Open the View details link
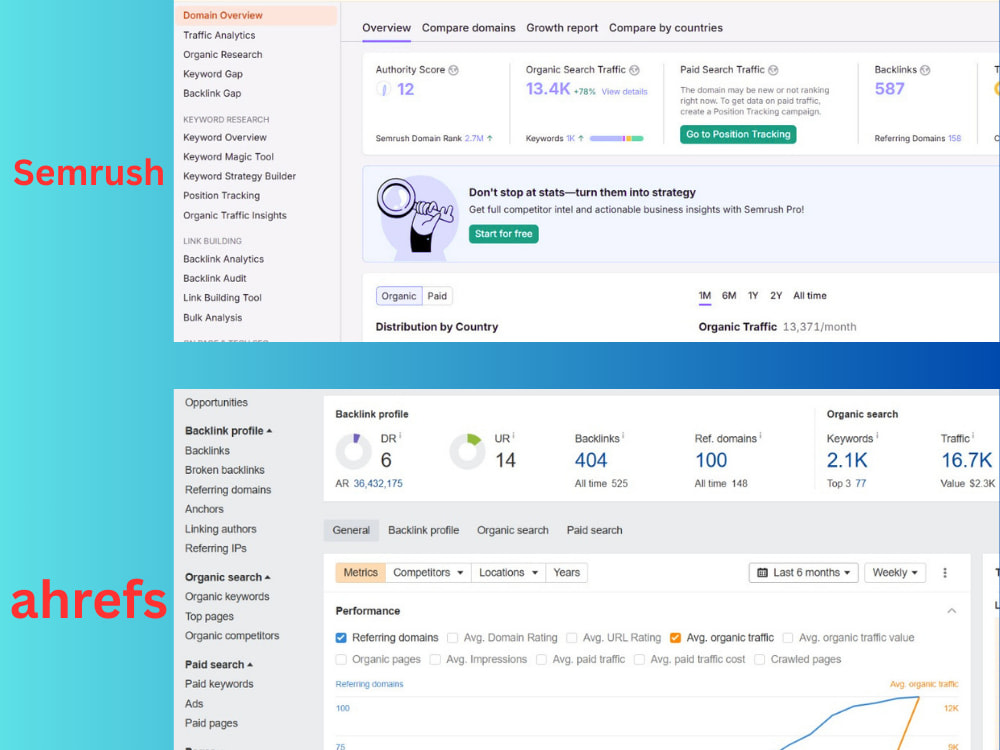Screen dimensions: 1000x750 [x=624, y=92]
